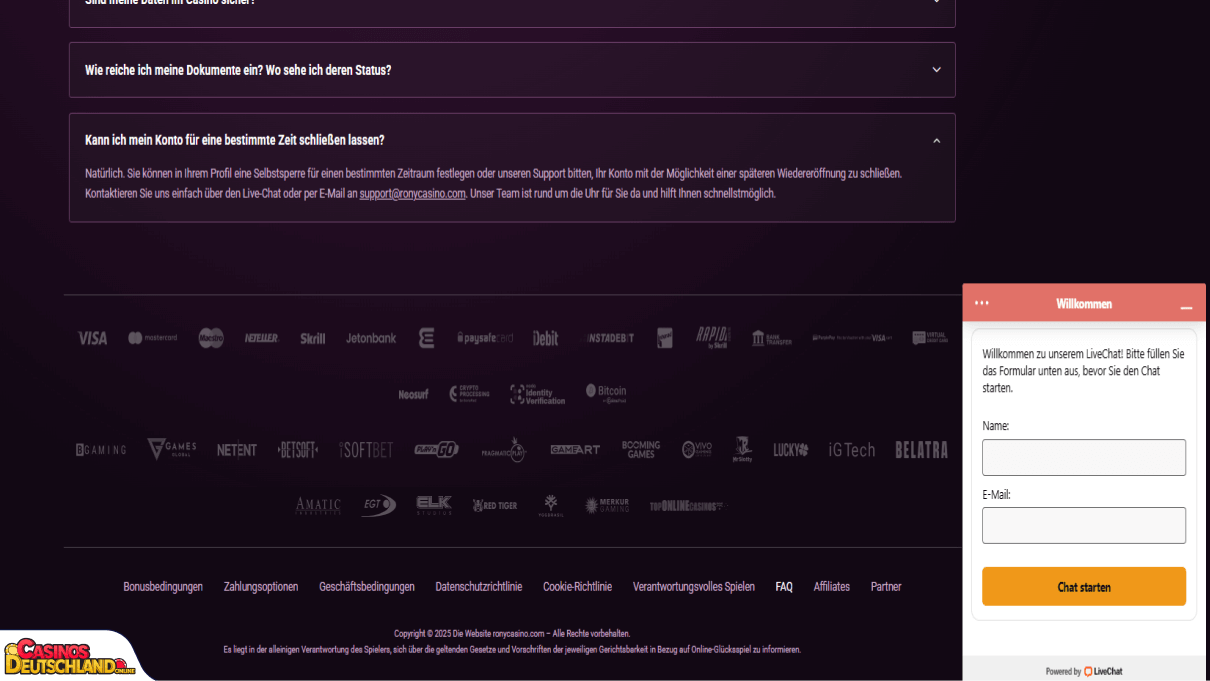Click the Bitcoin payment logo
Screen dimensions: 1210x681
606,393
